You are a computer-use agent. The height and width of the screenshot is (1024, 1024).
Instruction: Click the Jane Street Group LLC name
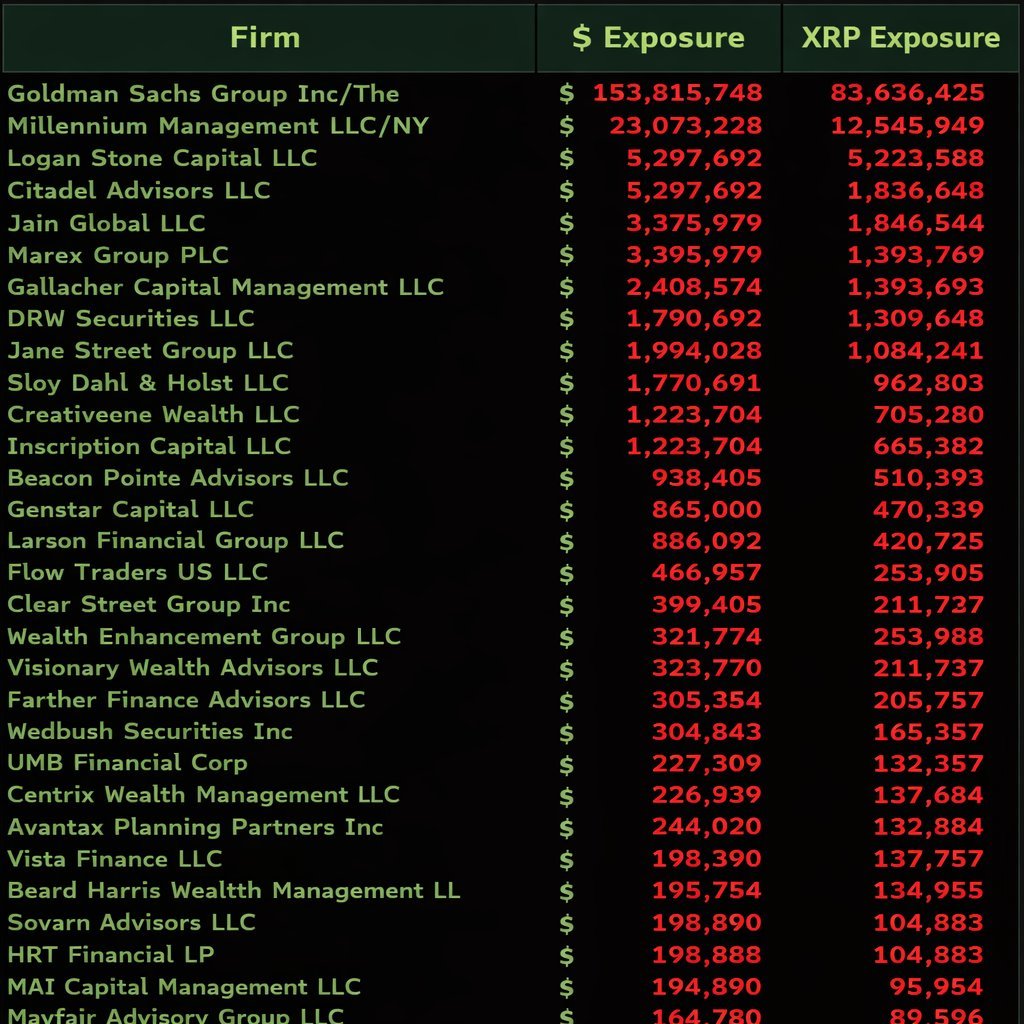point(150,350)
